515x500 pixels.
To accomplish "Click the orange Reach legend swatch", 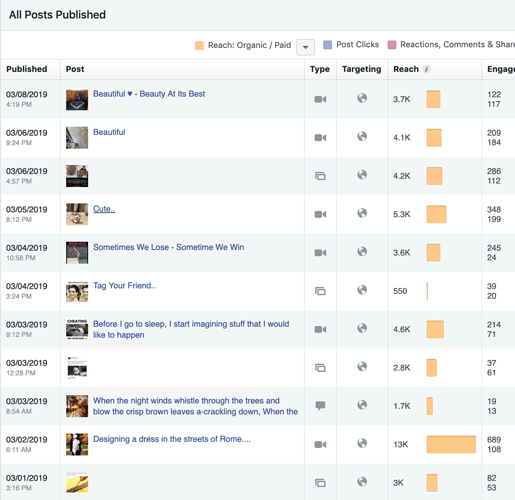I will (x=199, y=45).
